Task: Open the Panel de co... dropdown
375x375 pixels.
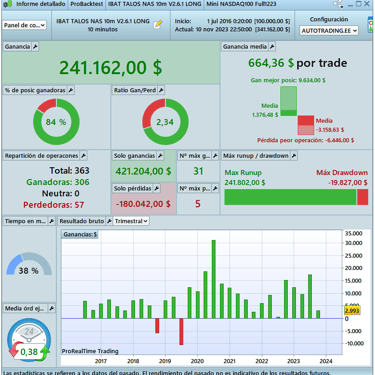Action: tap(24, 25)
